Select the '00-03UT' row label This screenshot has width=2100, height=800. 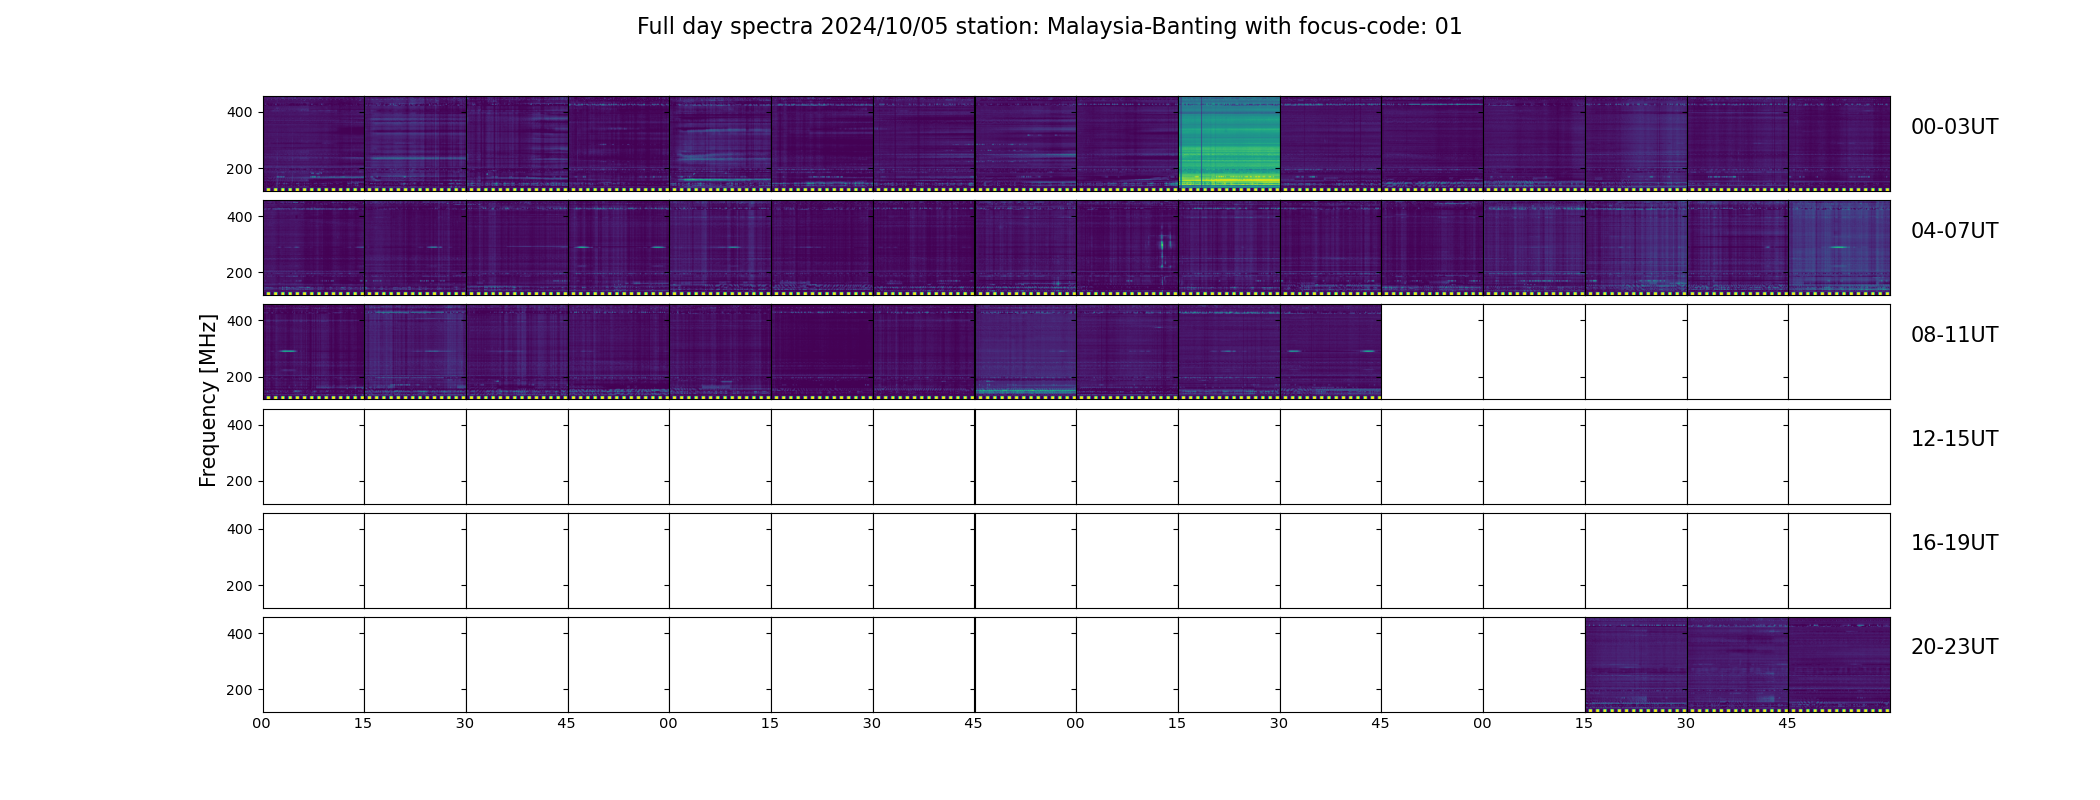click(1954, 127)
